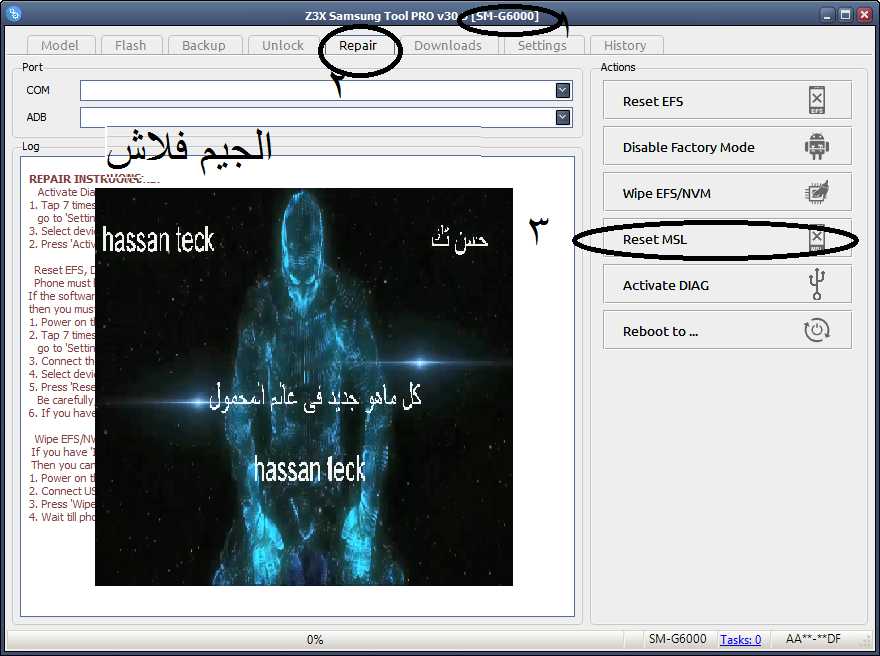This screenshot has width=880, height=656.
Task: Open the Downloads tab
Action: click(x=448, y=45)
